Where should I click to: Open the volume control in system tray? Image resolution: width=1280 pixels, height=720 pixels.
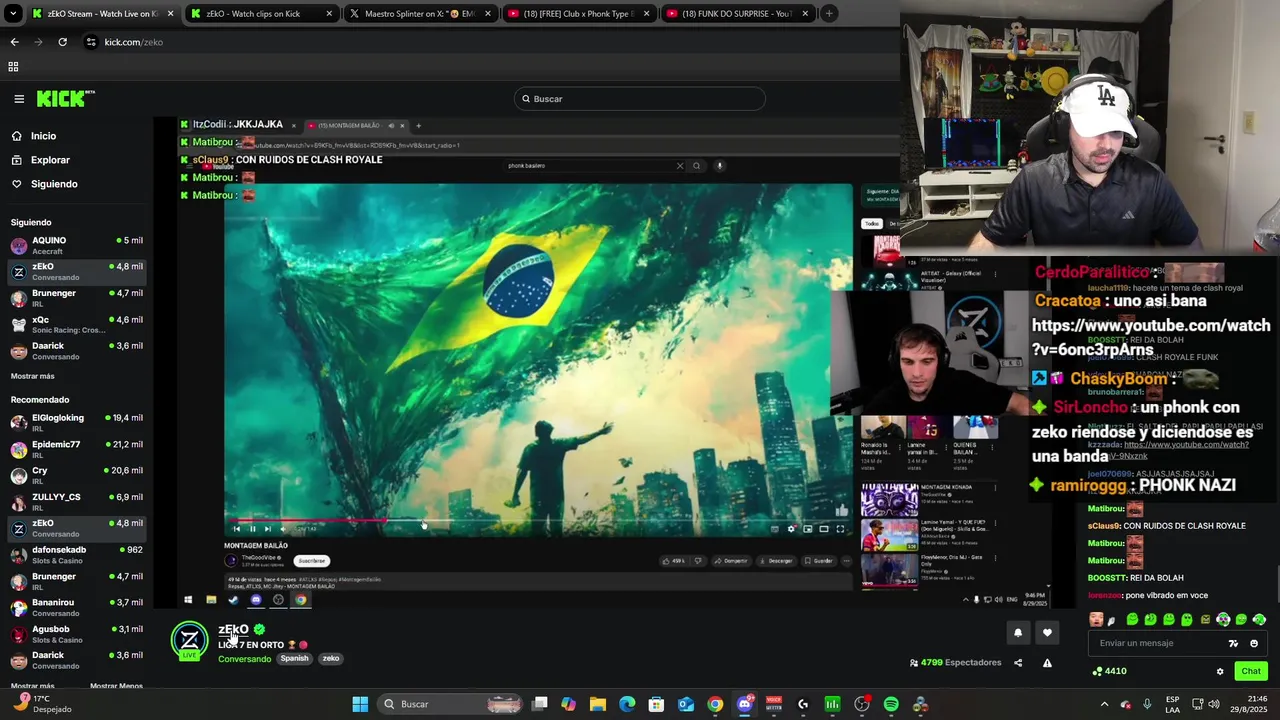point(1213,704)
